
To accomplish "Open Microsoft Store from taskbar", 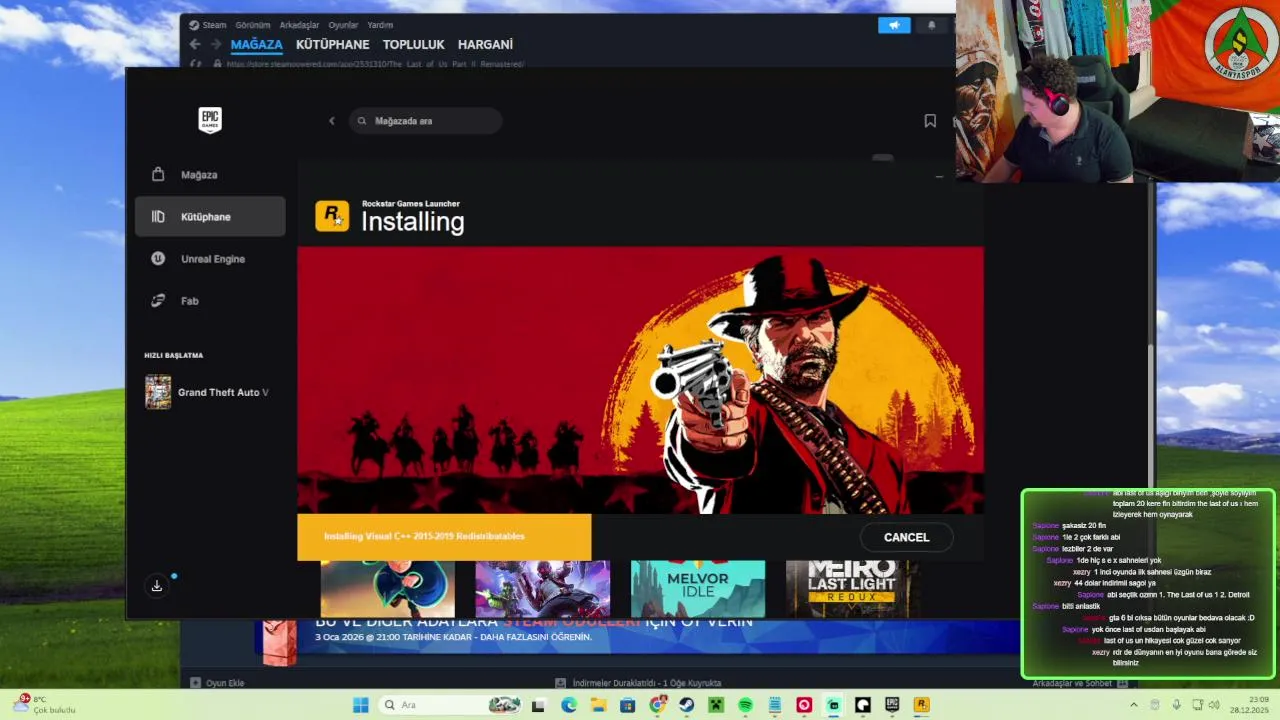I will tap(627, 705).
